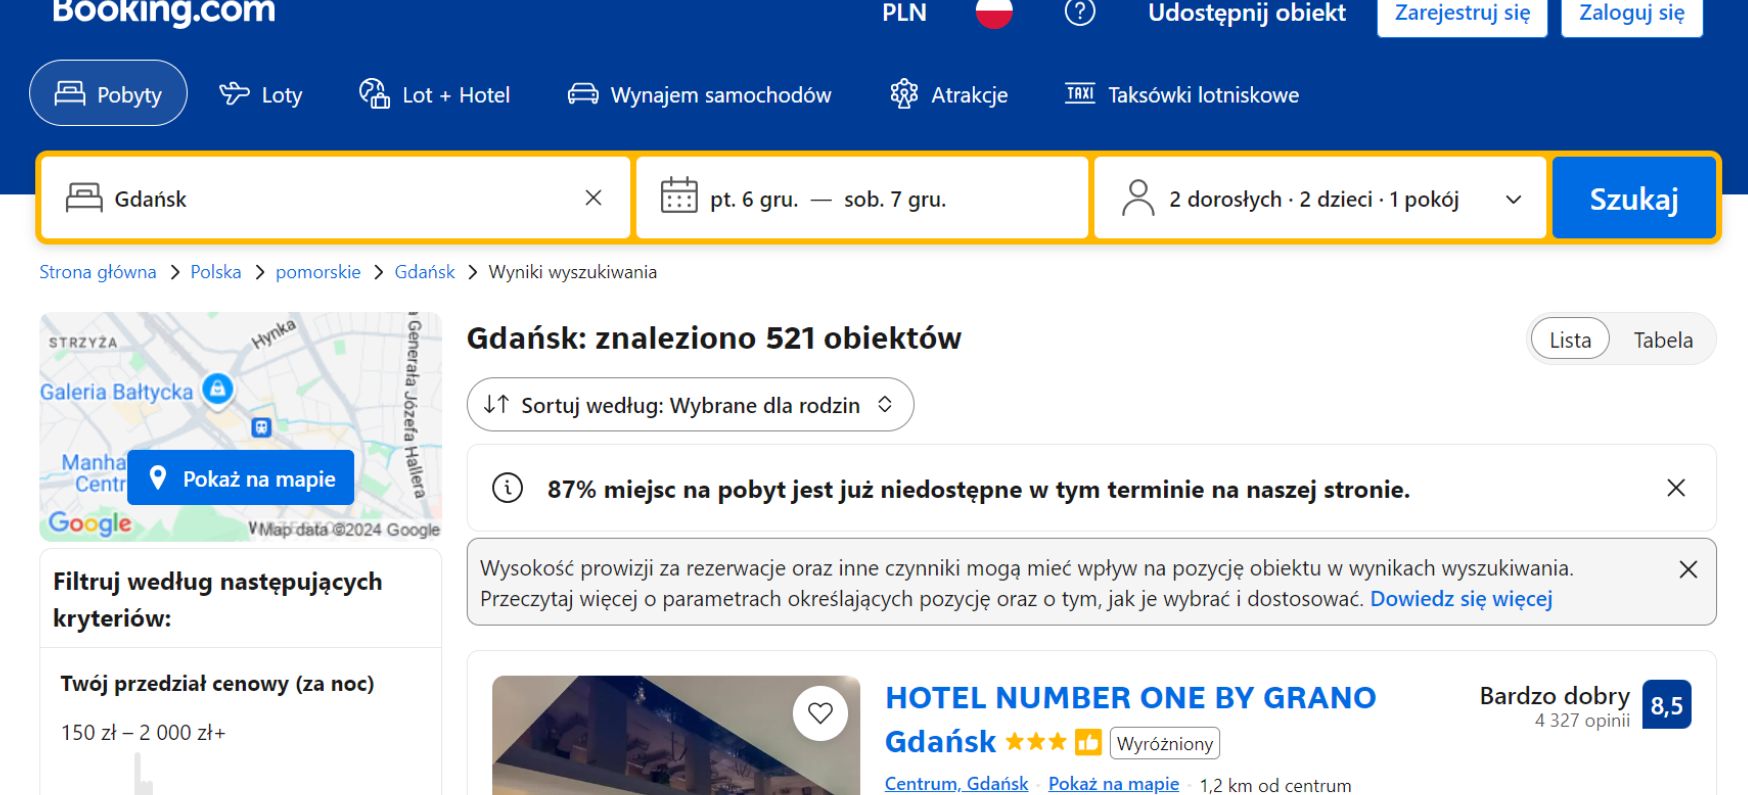Click the Google logo on map

coord(90,523)
